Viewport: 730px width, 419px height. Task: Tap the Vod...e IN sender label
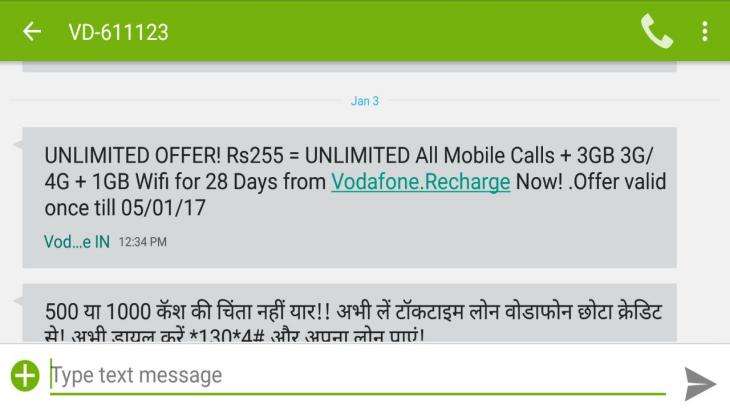click(77, 242)
